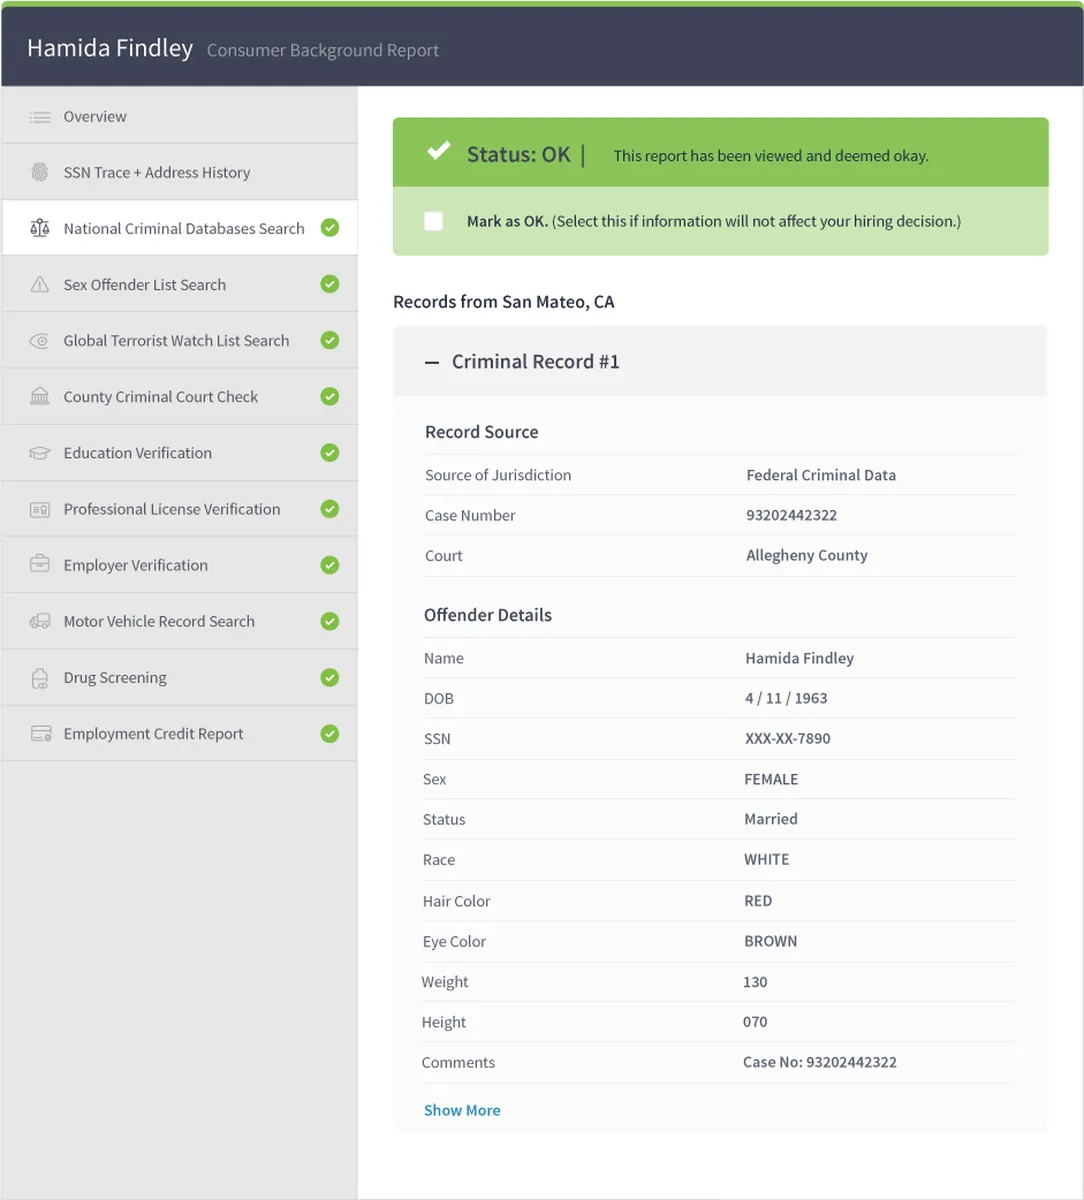The image size is (1084, 1200).
Task: Click green check beside Sex Offender List Search
Action: pyautogui.click(x=329, y=284)
